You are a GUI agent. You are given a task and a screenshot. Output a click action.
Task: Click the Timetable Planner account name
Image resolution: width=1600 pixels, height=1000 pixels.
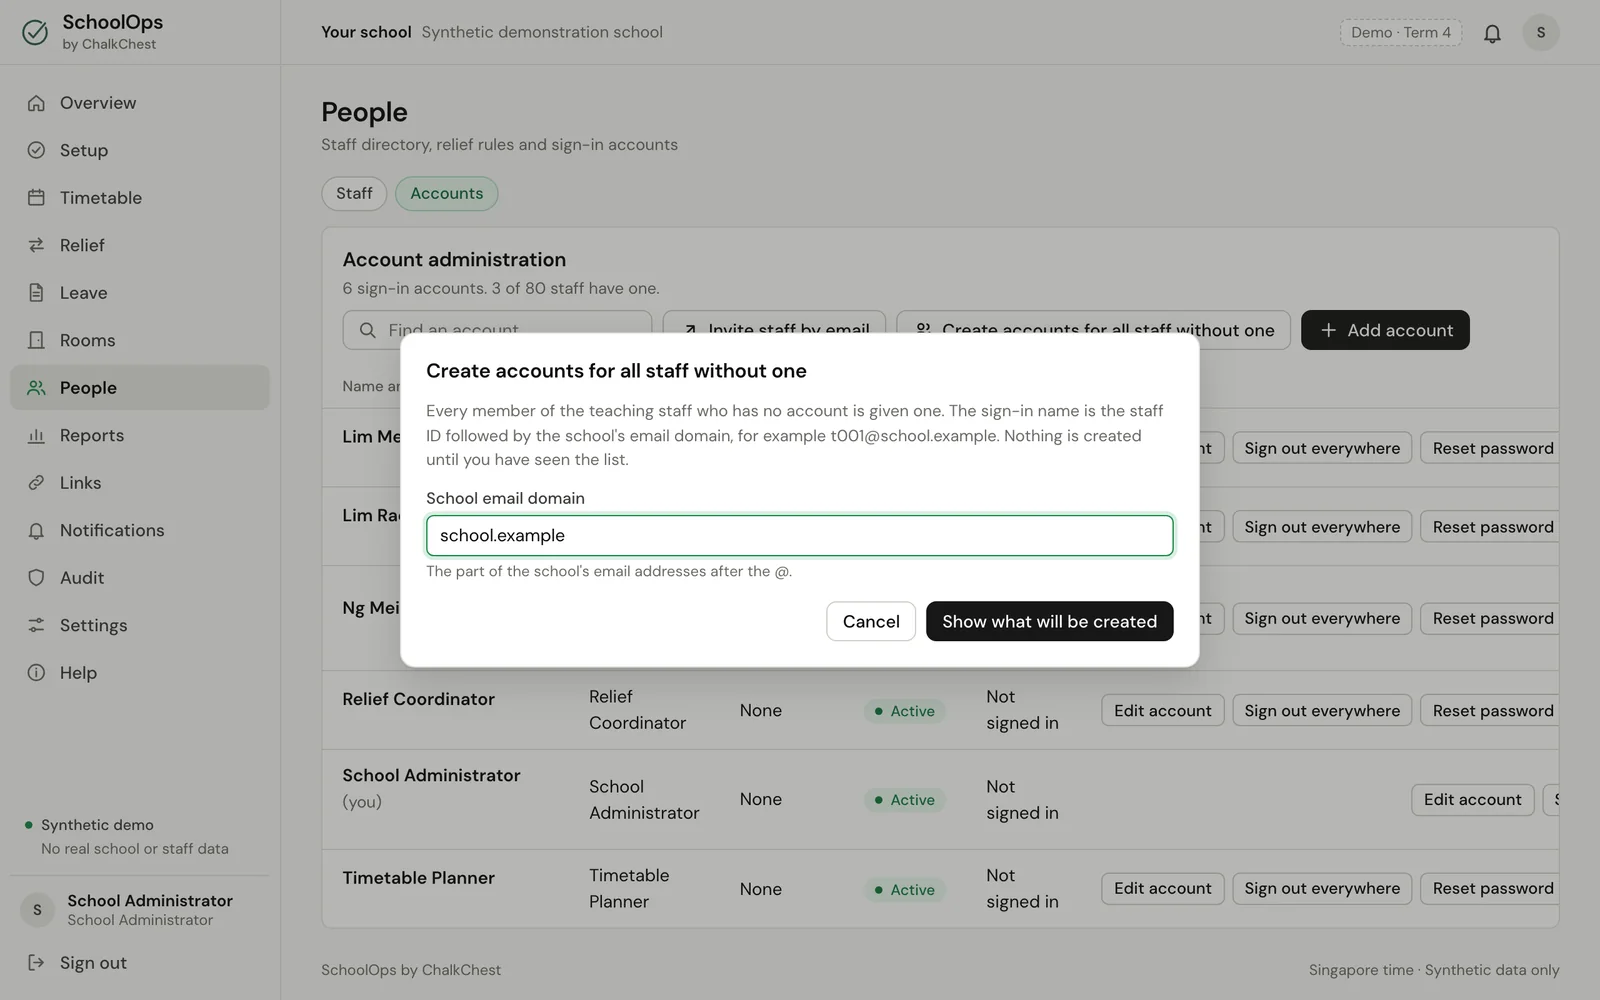tap(419, 878)
